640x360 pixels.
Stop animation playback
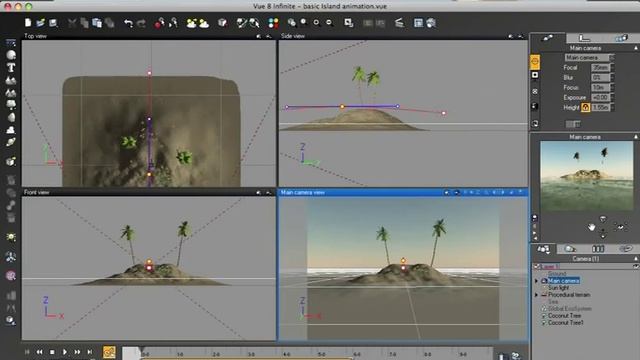[52, 352]
